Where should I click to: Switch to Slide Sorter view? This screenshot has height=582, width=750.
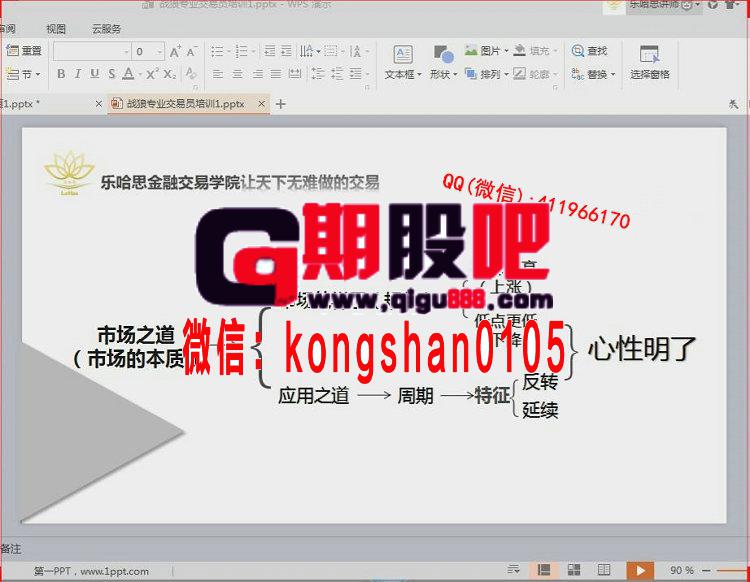(x=574, y=570)
